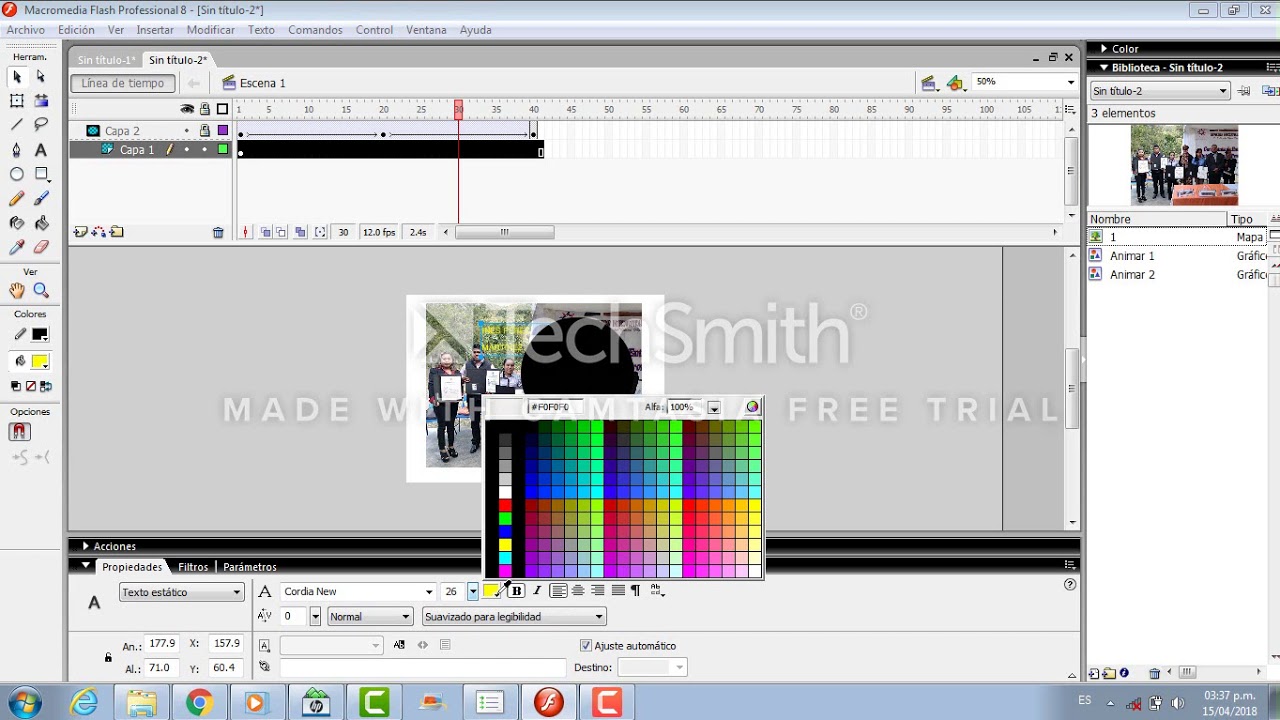The height and width of the screenshot is (720, 1280).
Task: Open the Normal character position dropdown
Action: 369,617
